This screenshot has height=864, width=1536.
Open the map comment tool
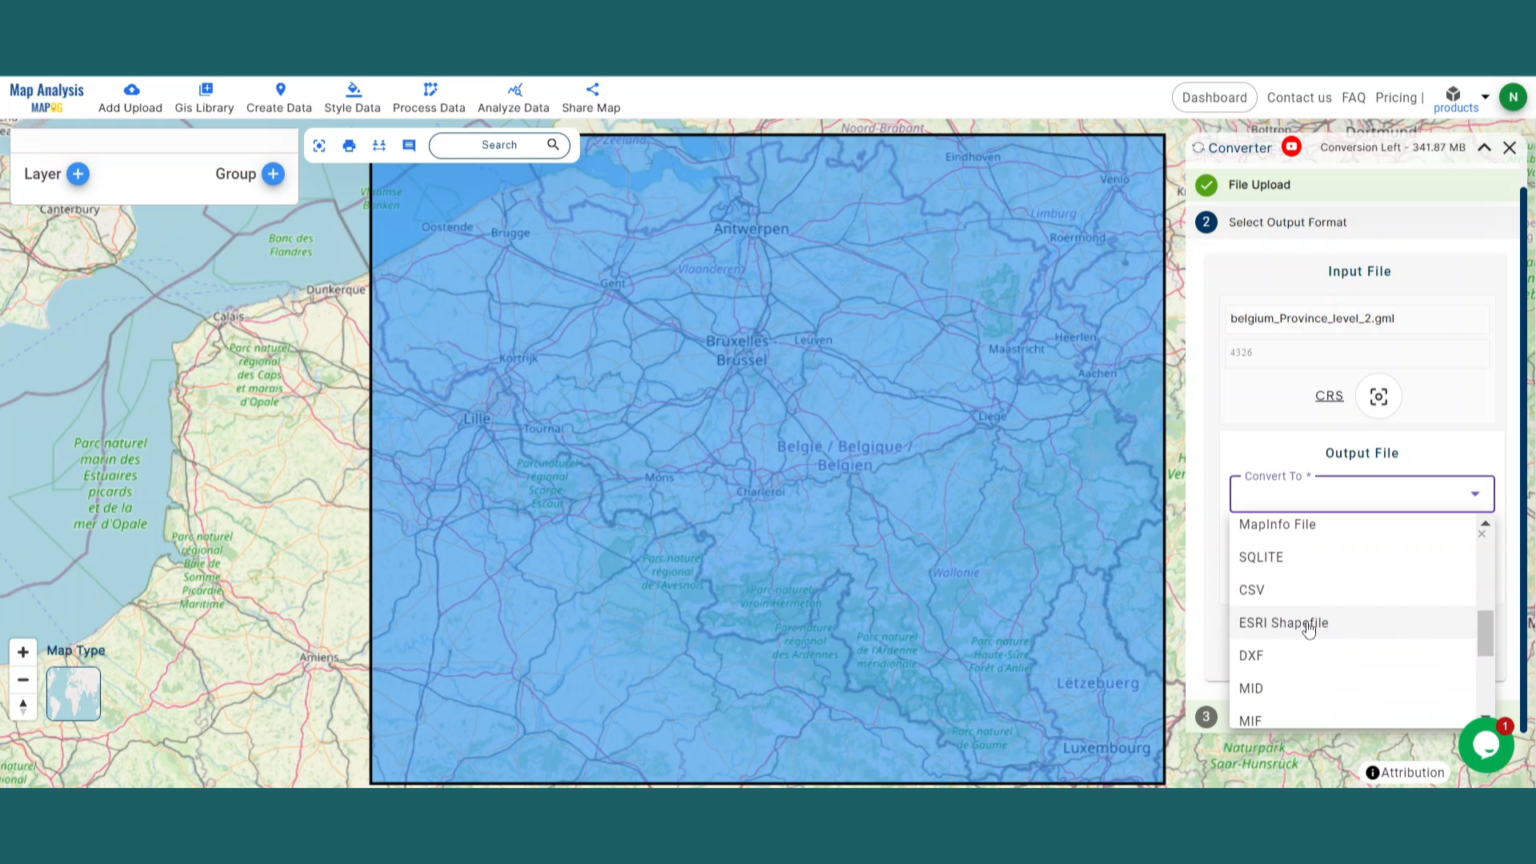[408, 145]
